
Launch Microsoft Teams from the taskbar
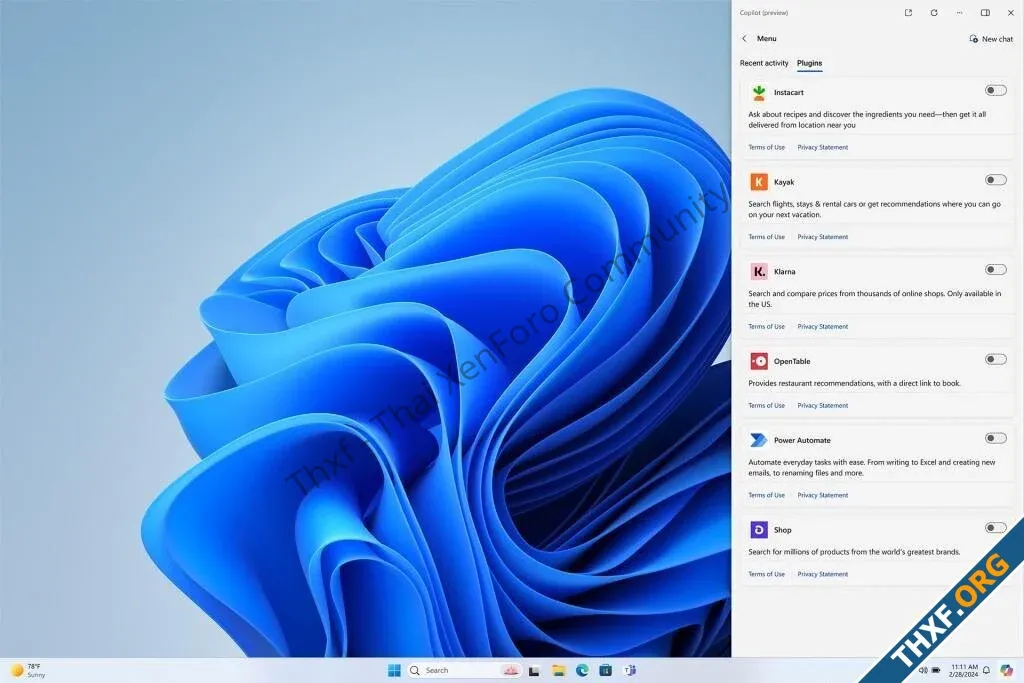point(630,671)
